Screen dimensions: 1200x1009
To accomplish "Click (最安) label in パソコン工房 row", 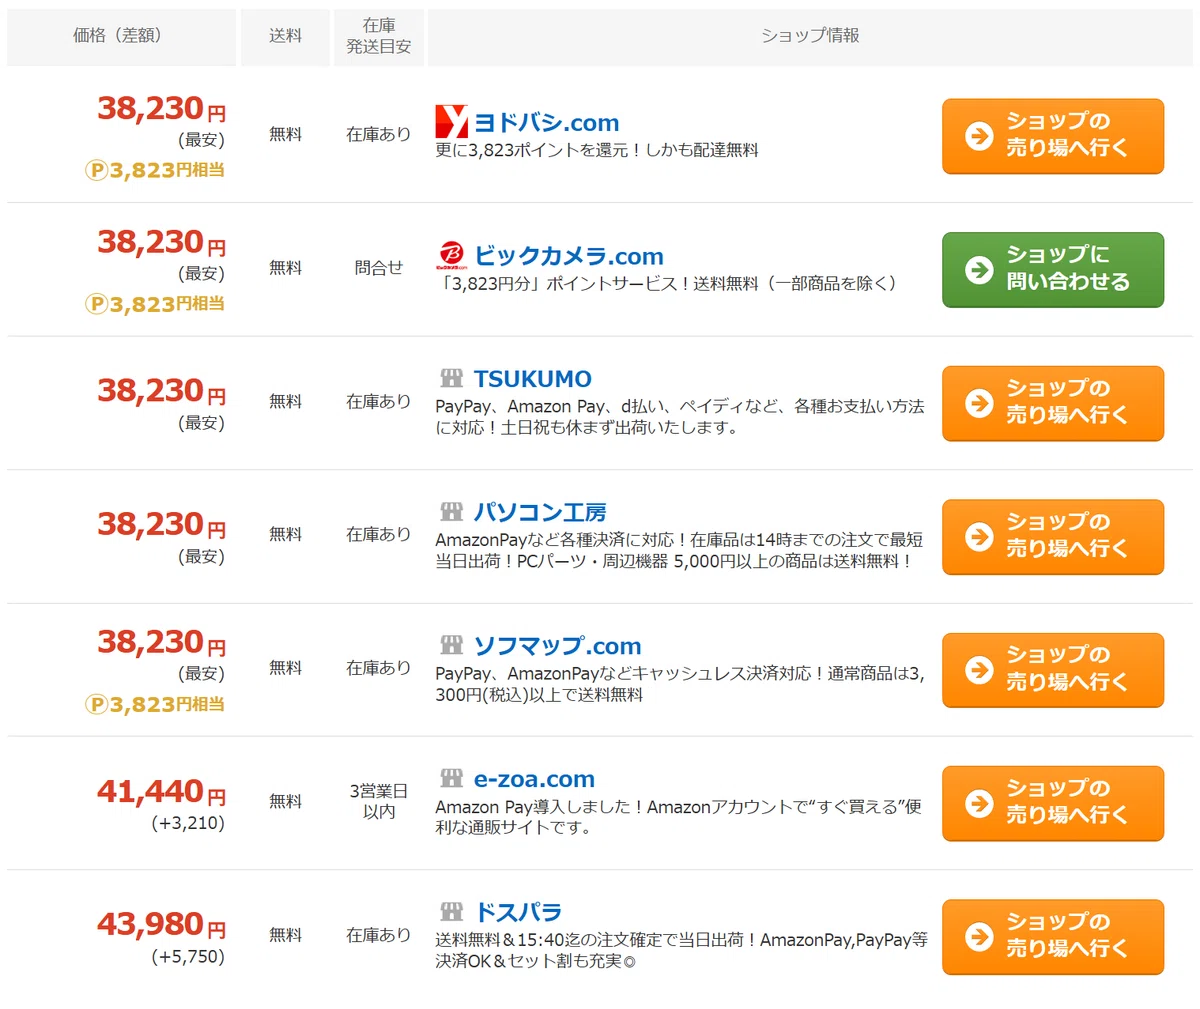I will pos(201,556).
